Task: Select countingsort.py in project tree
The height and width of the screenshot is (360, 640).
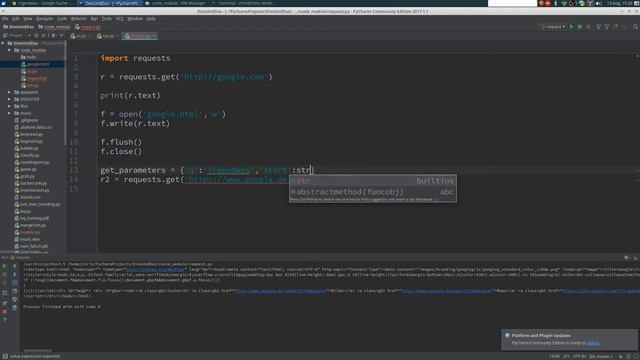Action: click(x=31, y=162)
